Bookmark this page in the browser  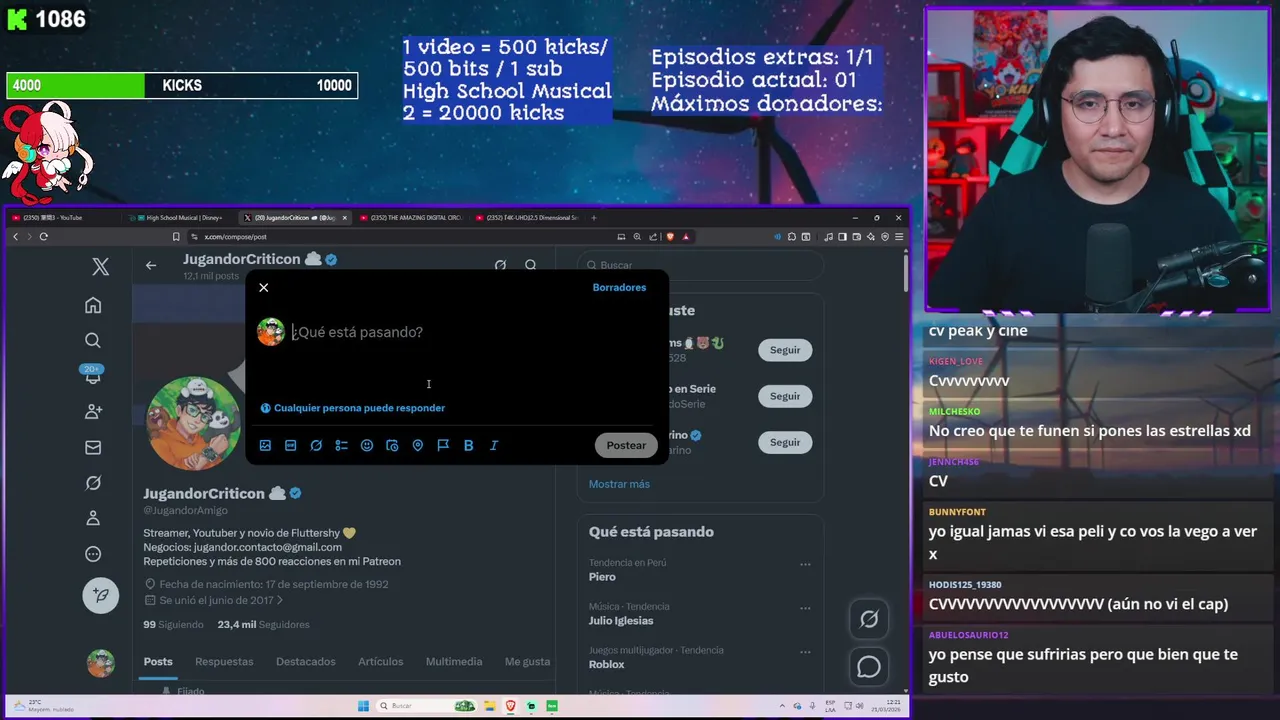[x=176, y=237]
